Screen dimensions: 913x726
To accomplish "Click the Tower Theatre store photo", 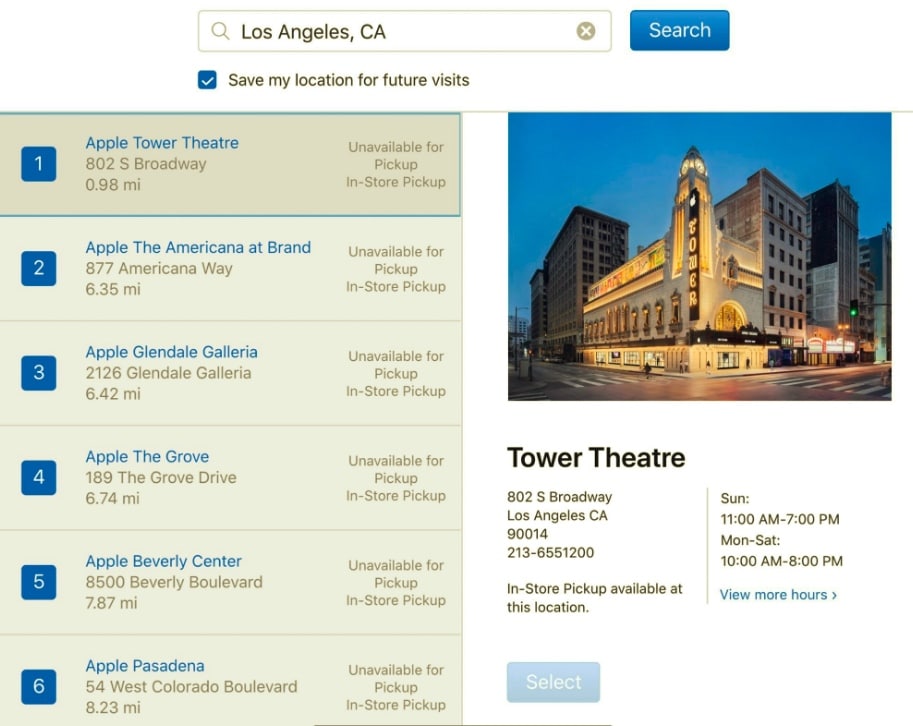I will coord(699,257).
